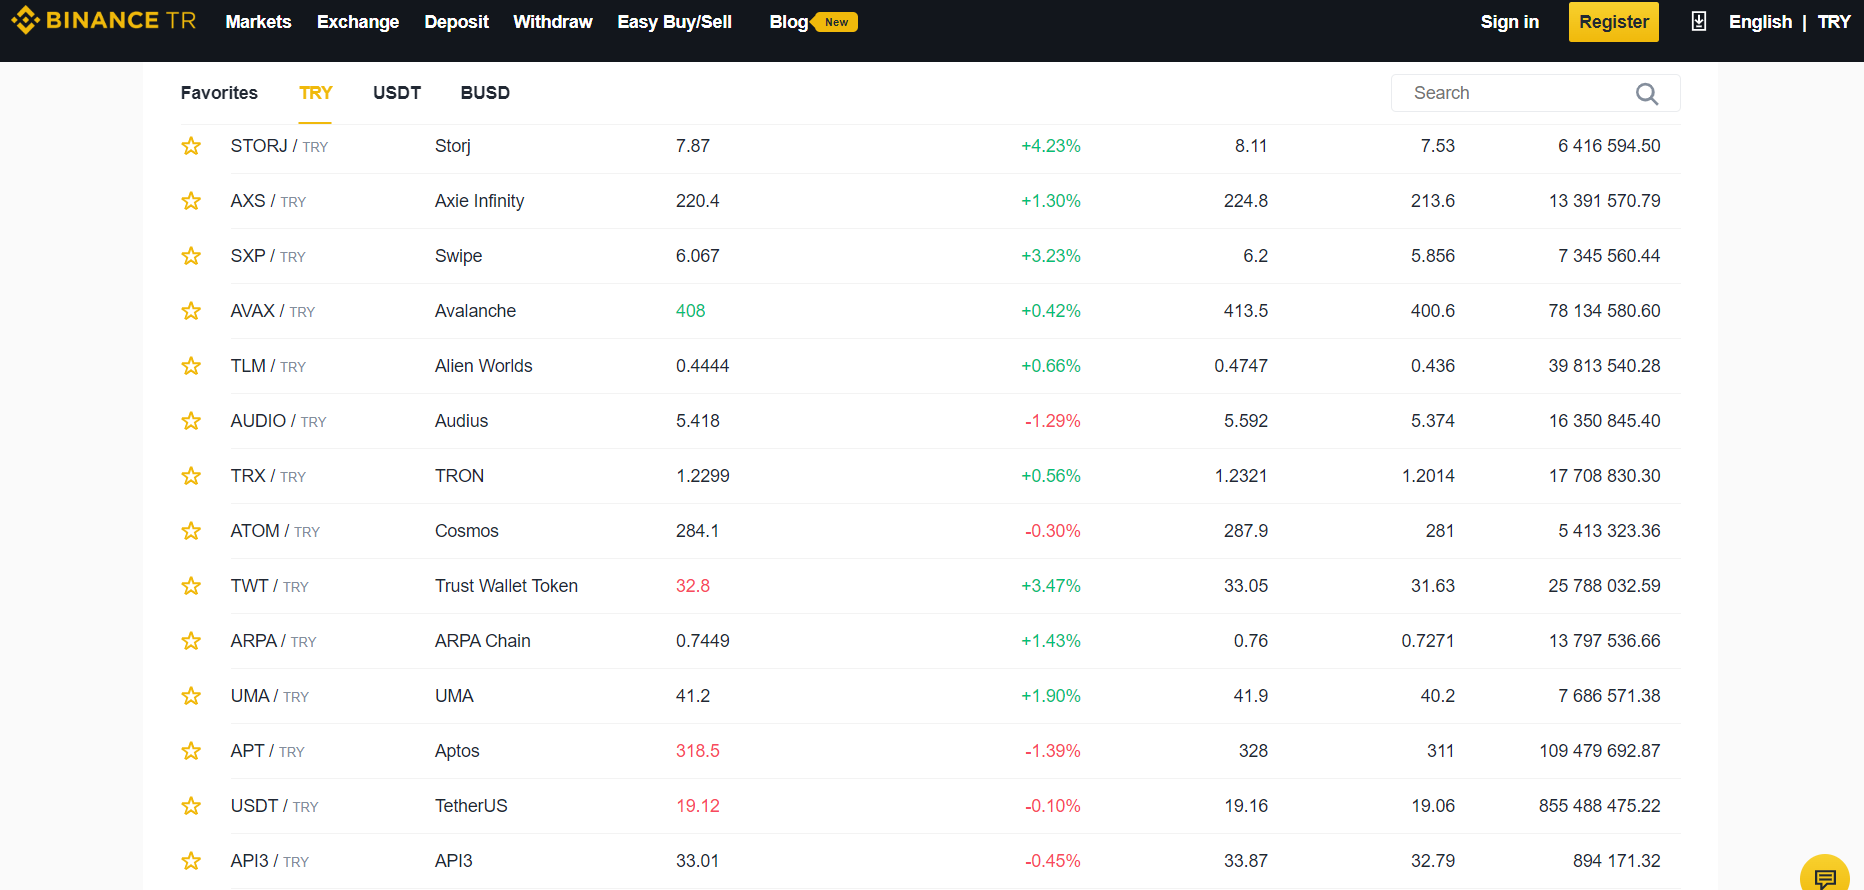Toggle the AXS / TRY favorite star
The image size is (1864, 890).
(x=191, y=201)
